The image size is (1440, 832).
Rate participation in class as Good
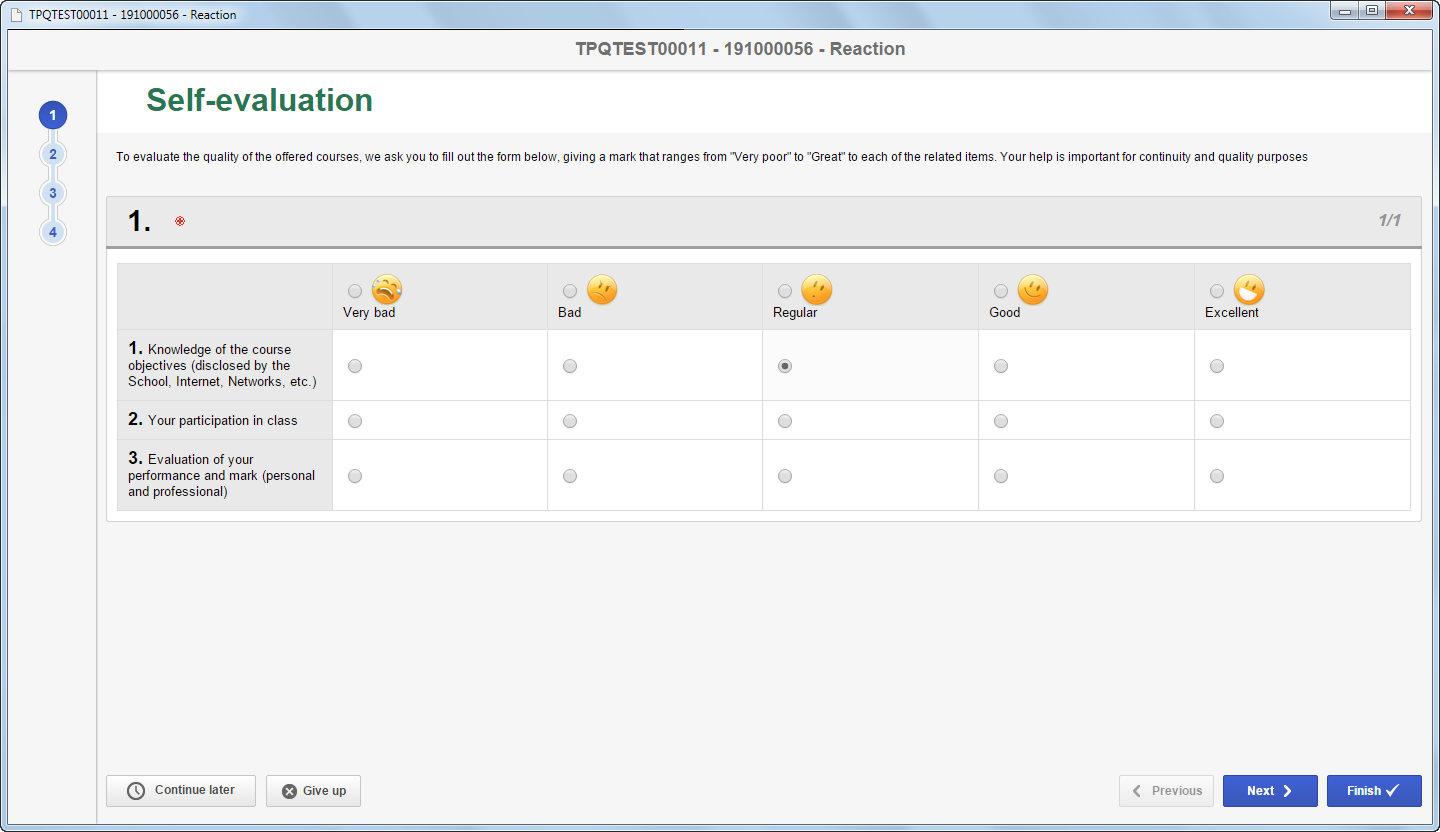coord(1001,421)
